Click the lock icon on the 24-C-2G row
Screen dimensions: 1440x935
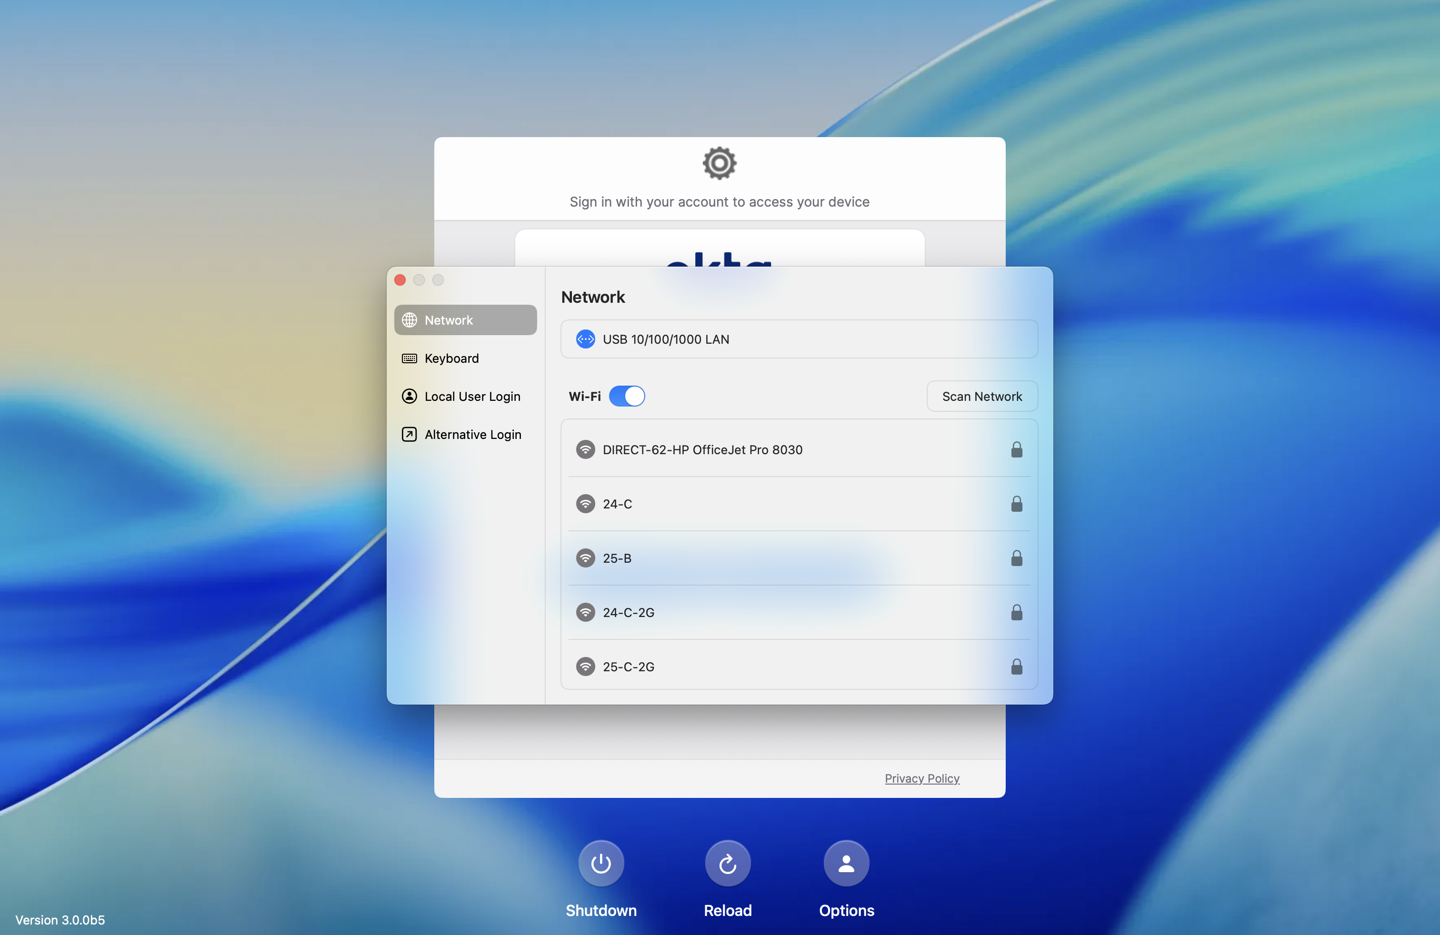[1016, 612]
